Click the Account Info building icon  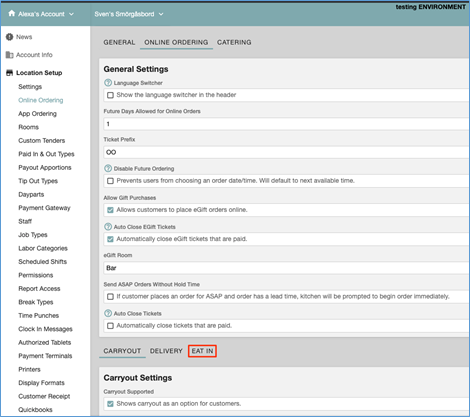tap(9, 55)
